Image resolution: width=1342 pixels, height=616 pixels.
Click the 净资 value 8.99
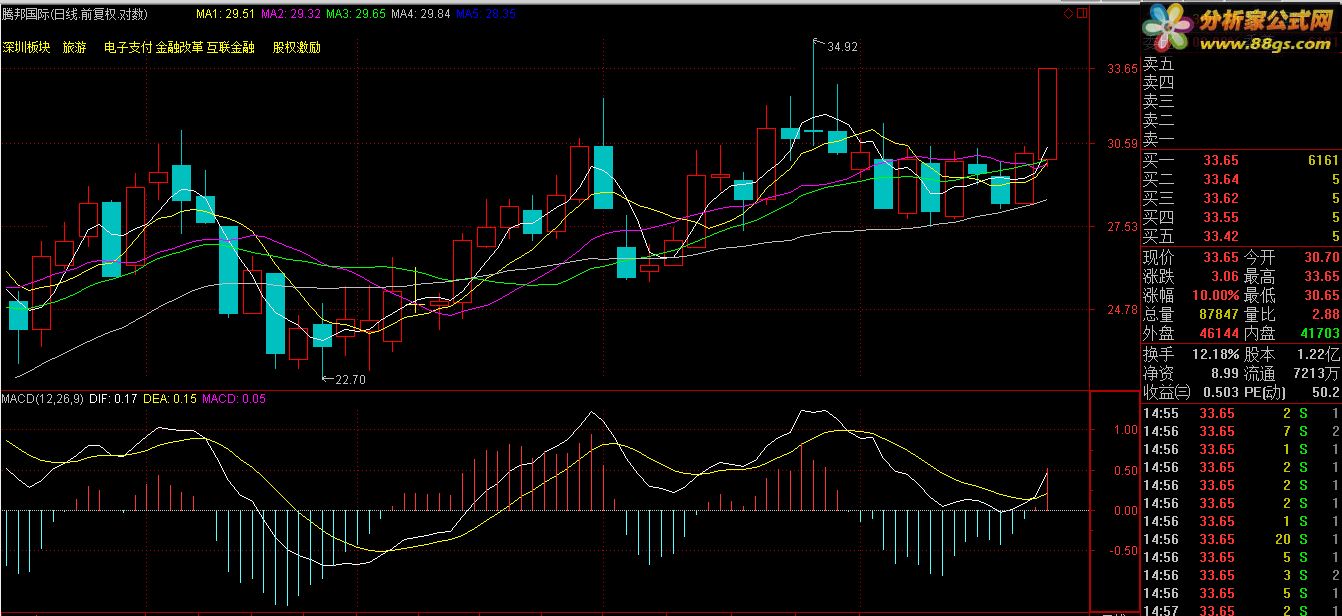(x=1225, y=374)
